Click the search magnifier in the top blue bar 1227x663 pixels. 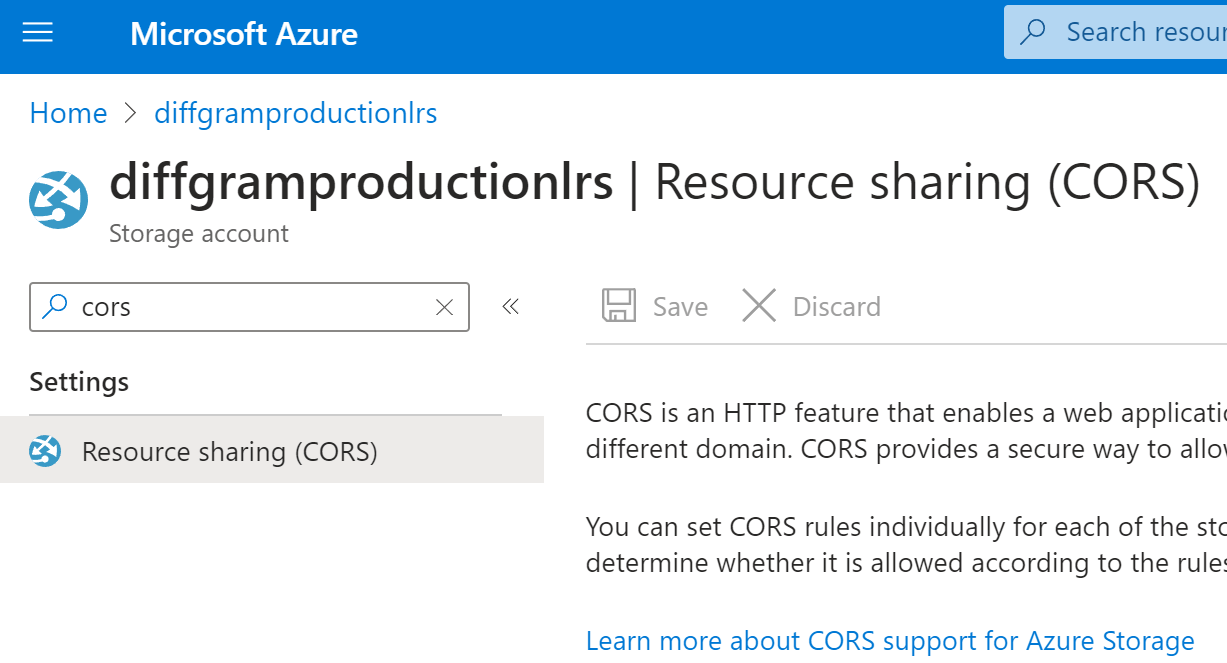[1031, 32]
